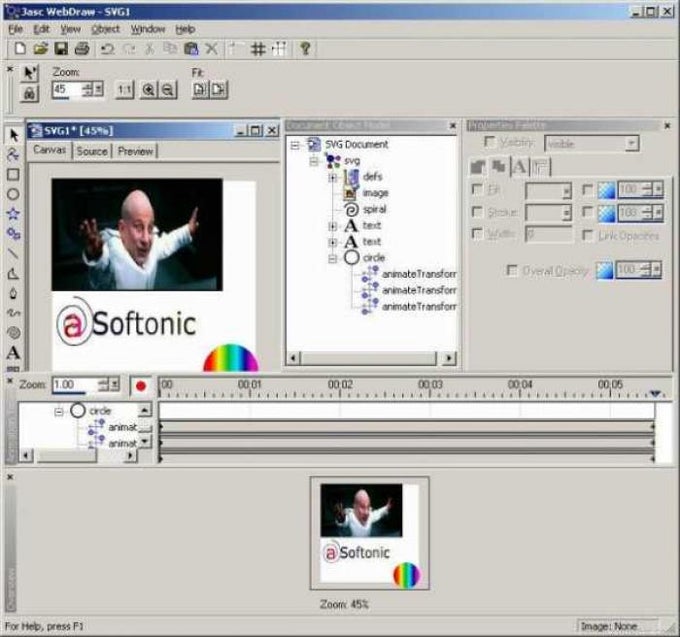Delete selection with the X icon
The height and width of the screenshot is (637, 680).
point(212,49)
